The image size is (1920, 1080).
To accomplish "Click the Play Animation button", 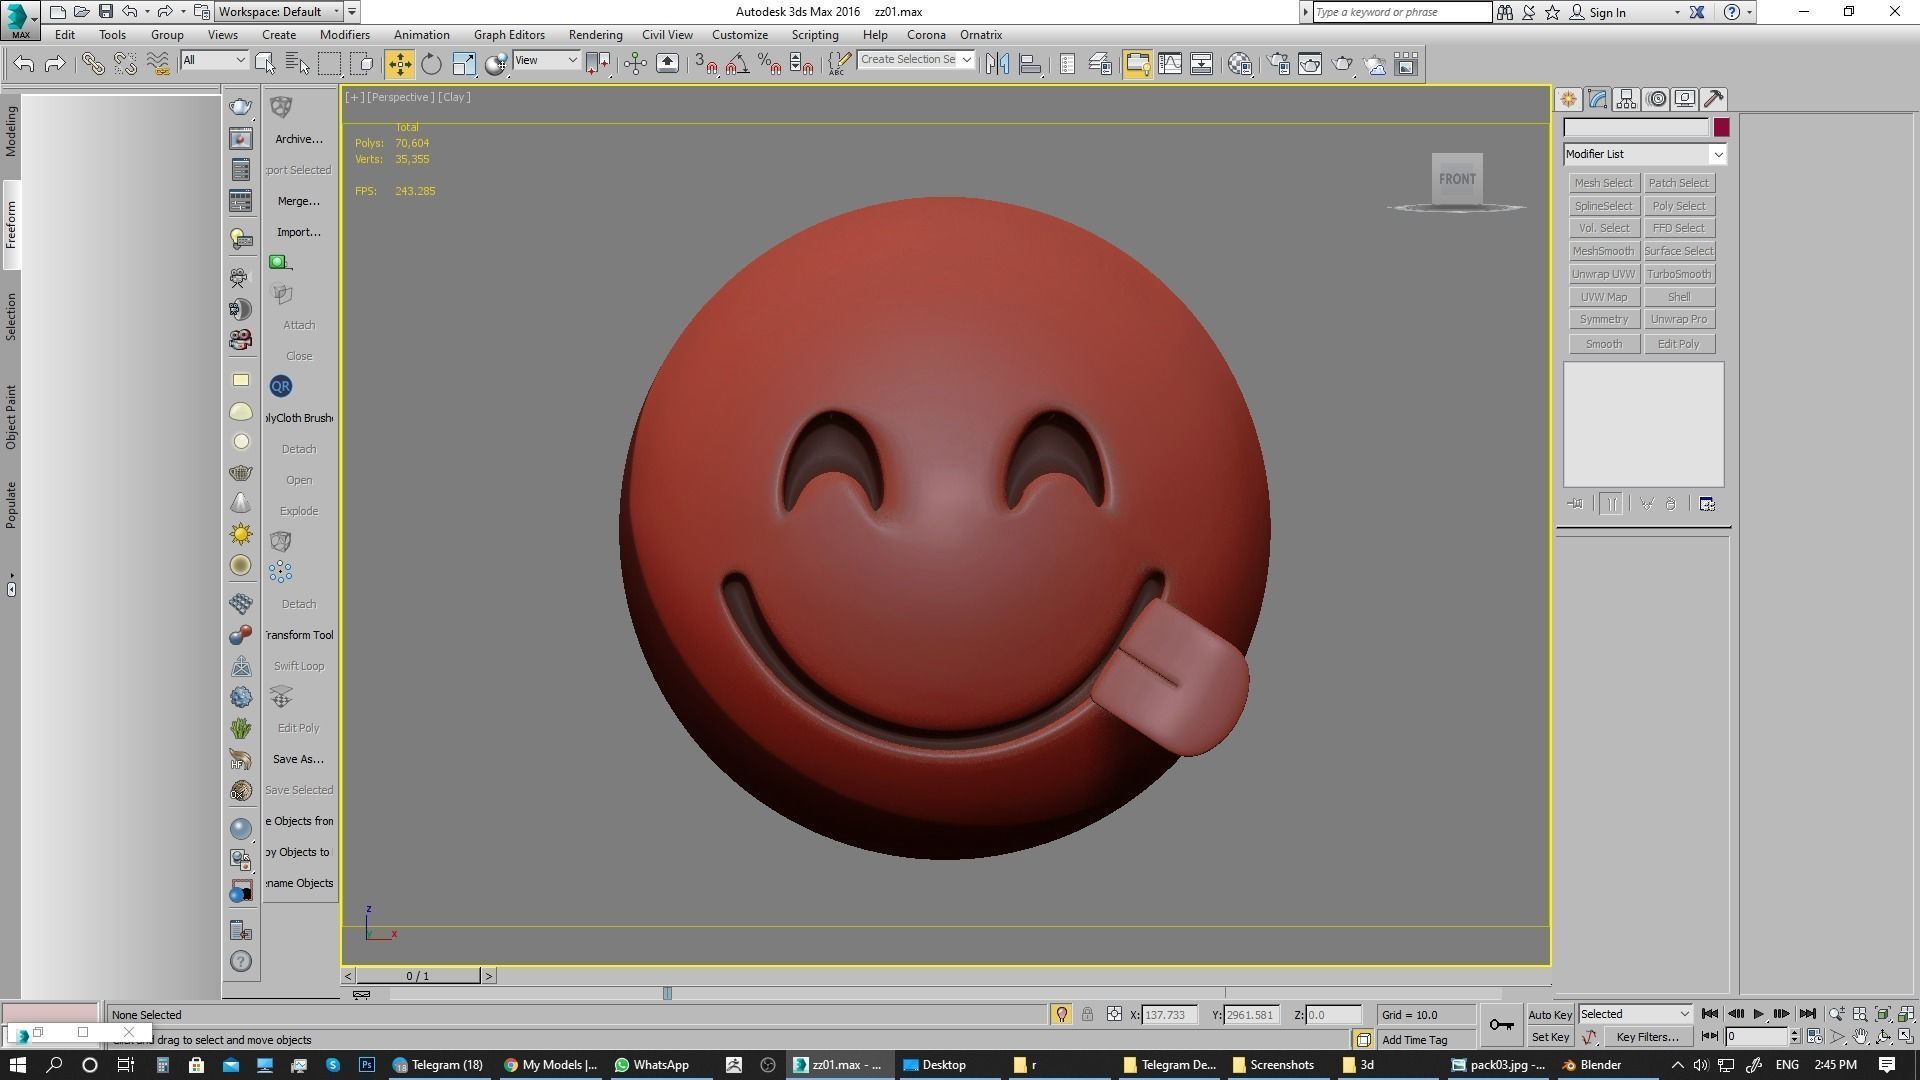I will [x=1758, y=1014].
